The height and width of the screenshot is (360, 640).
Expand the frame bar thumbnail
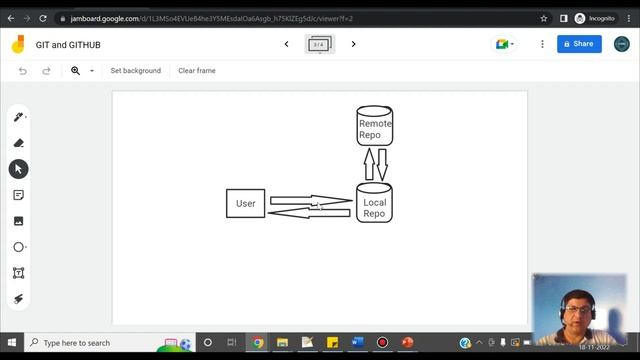[320, 44]
